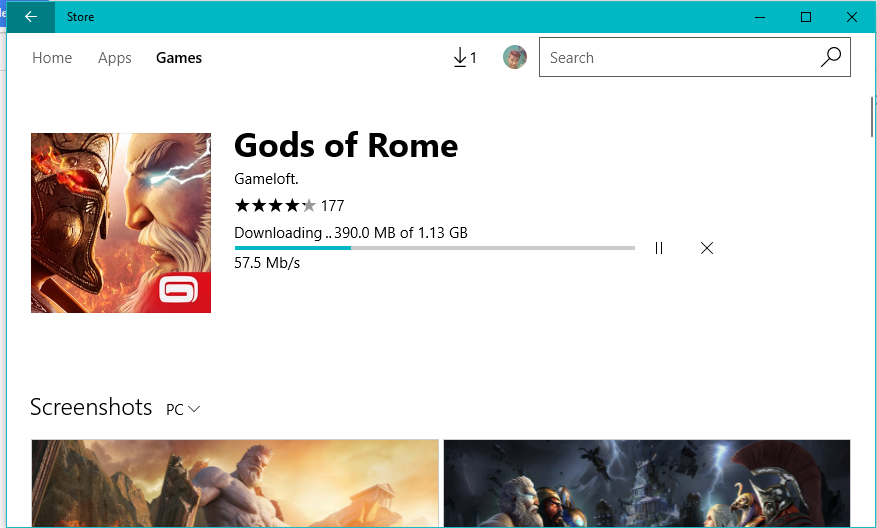The image size is (877, 528).
Task: Click the magnifier search icon
Action: pyautogui.click(x=831, y=57)
